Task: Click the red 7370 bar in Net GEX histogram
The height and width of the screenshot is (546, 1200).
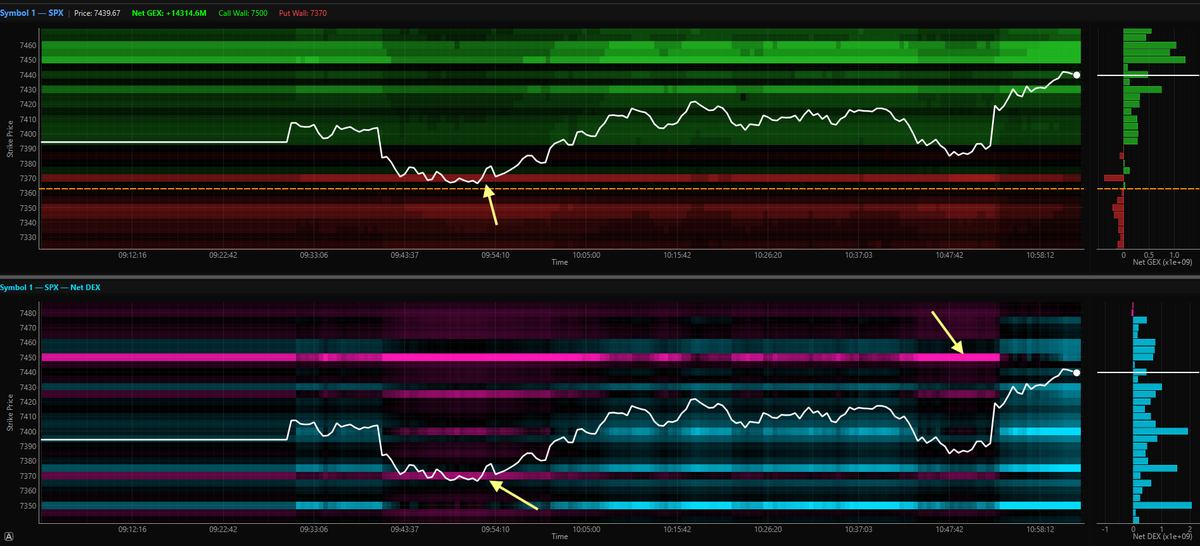Action: [x=1114, y=178]
